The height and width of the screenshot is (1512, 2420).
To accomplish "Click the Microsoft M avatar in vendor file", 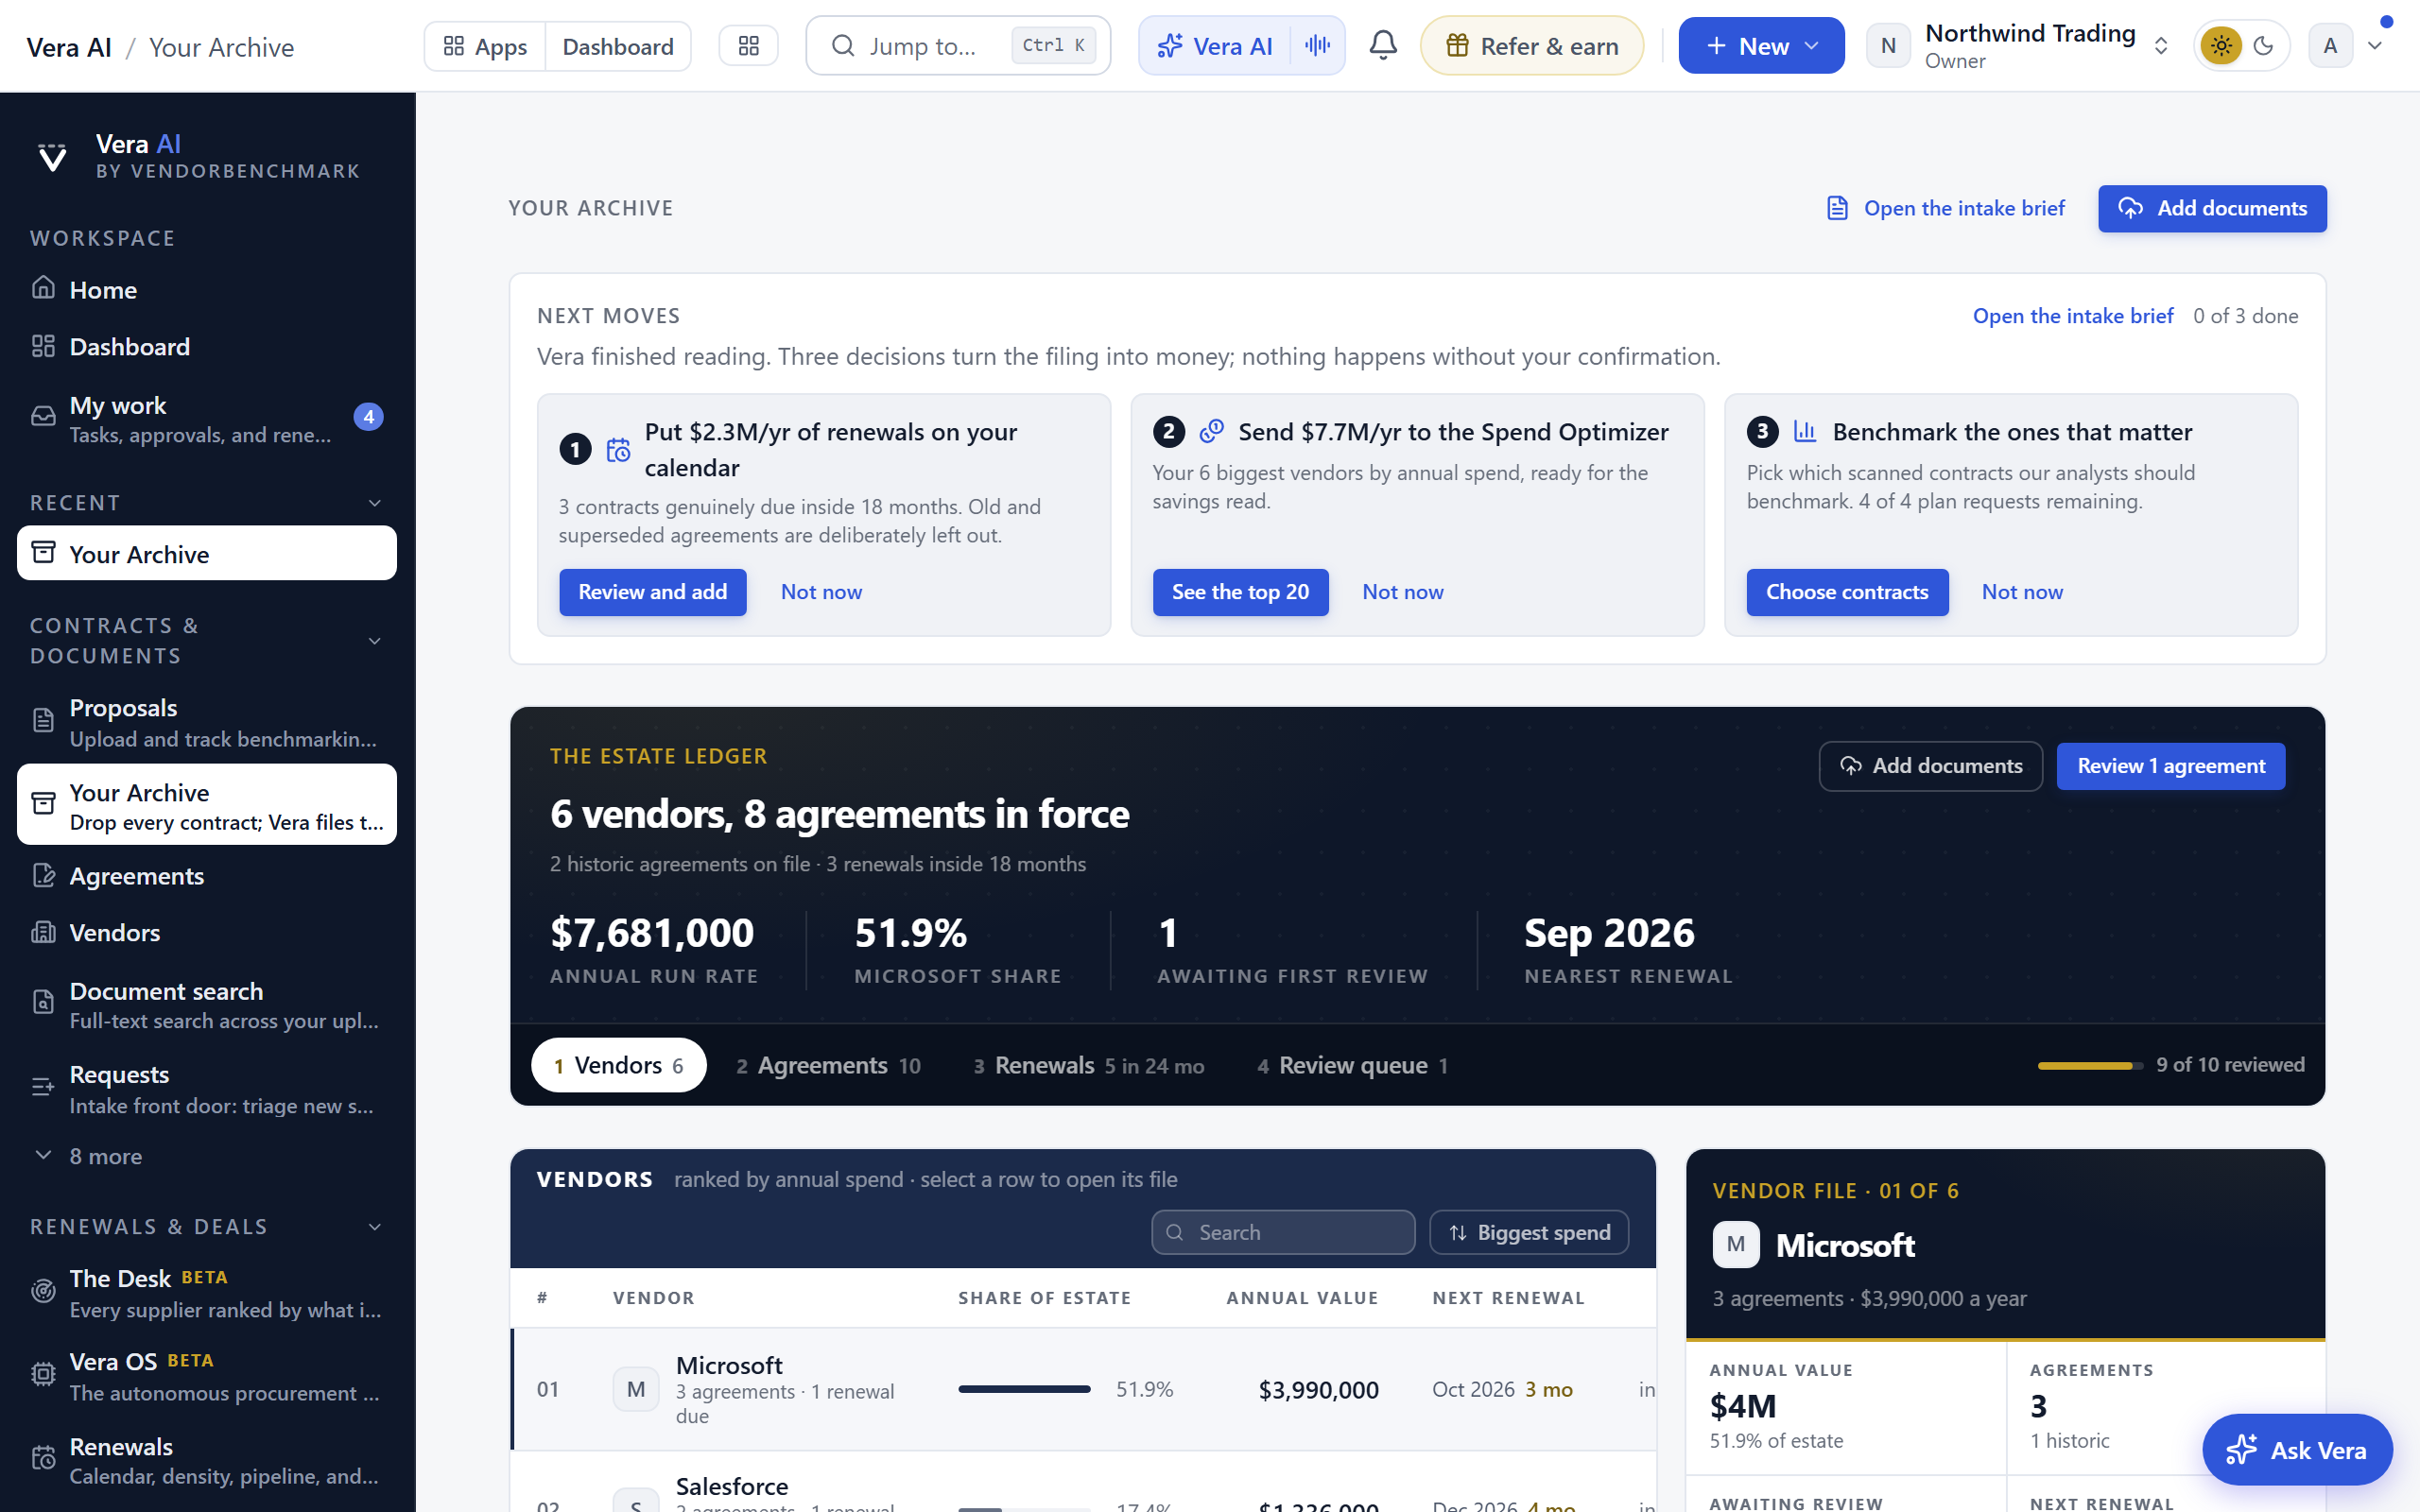I will [1736, 1245].
